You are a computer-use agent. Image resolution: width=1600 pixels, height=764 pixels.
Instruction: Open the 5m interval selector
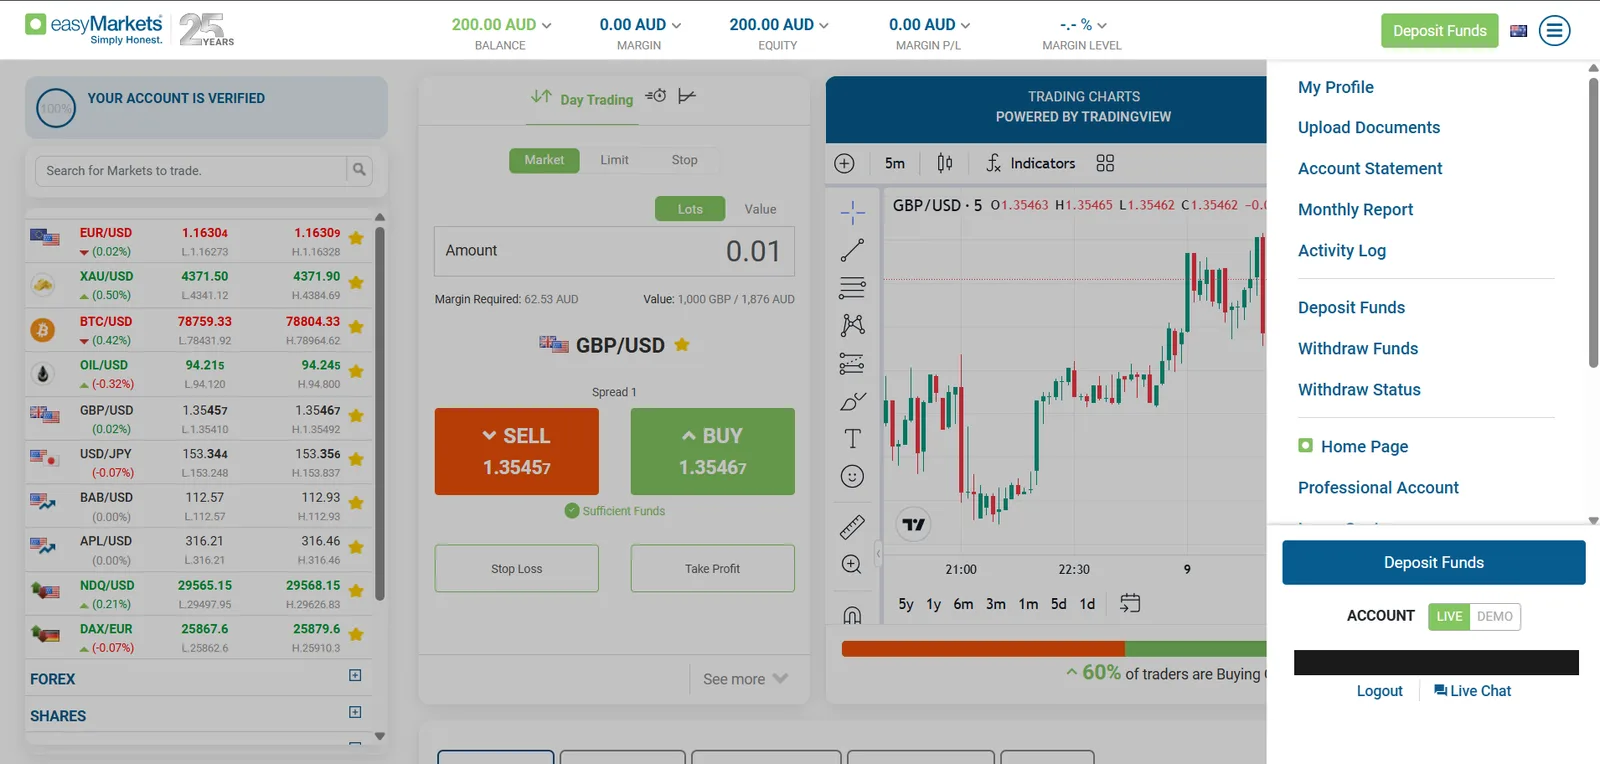coord(895,163)
